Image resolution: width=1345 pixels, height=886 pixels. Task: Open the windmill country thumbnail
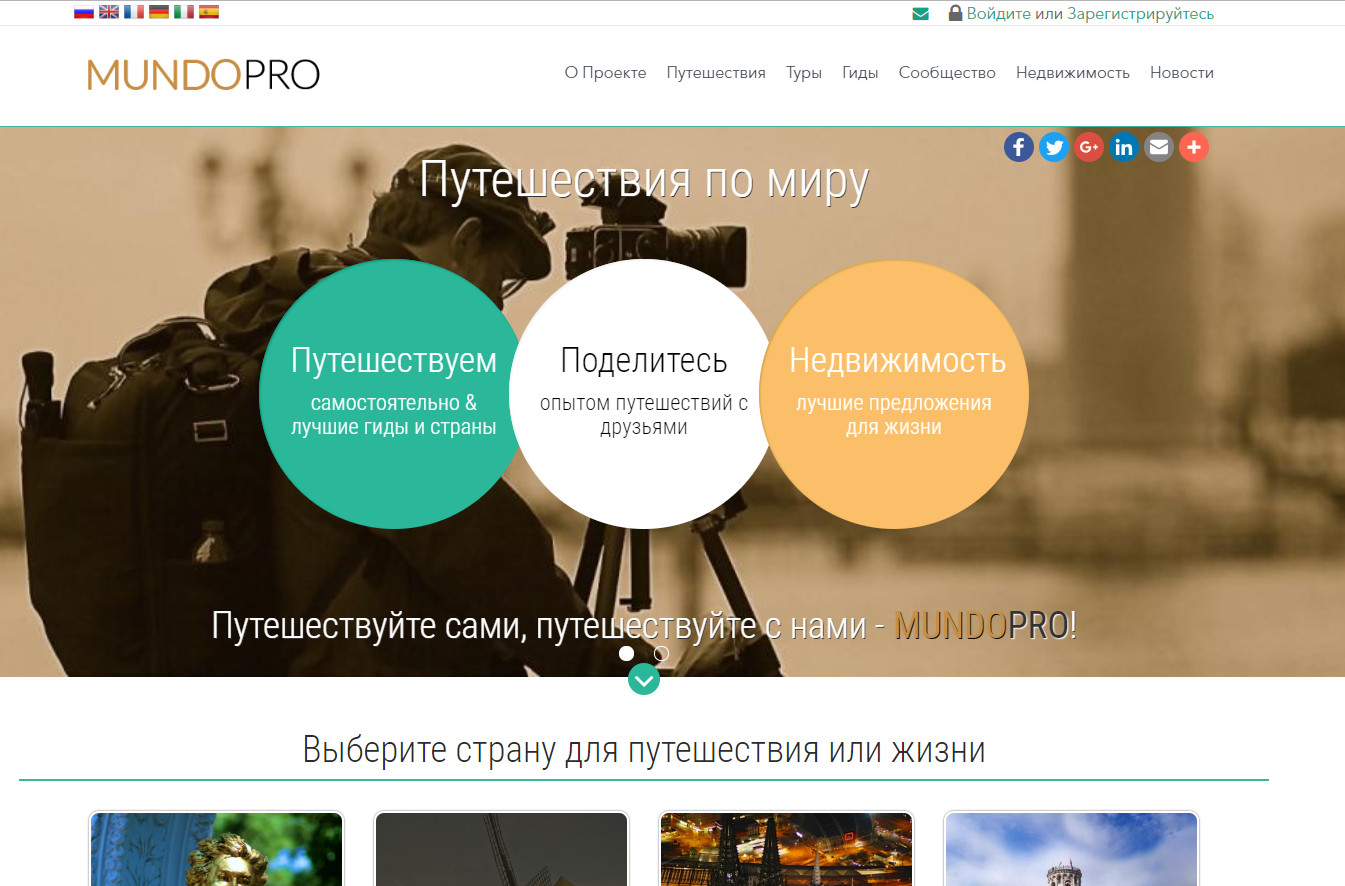click(x=502, y=848)
